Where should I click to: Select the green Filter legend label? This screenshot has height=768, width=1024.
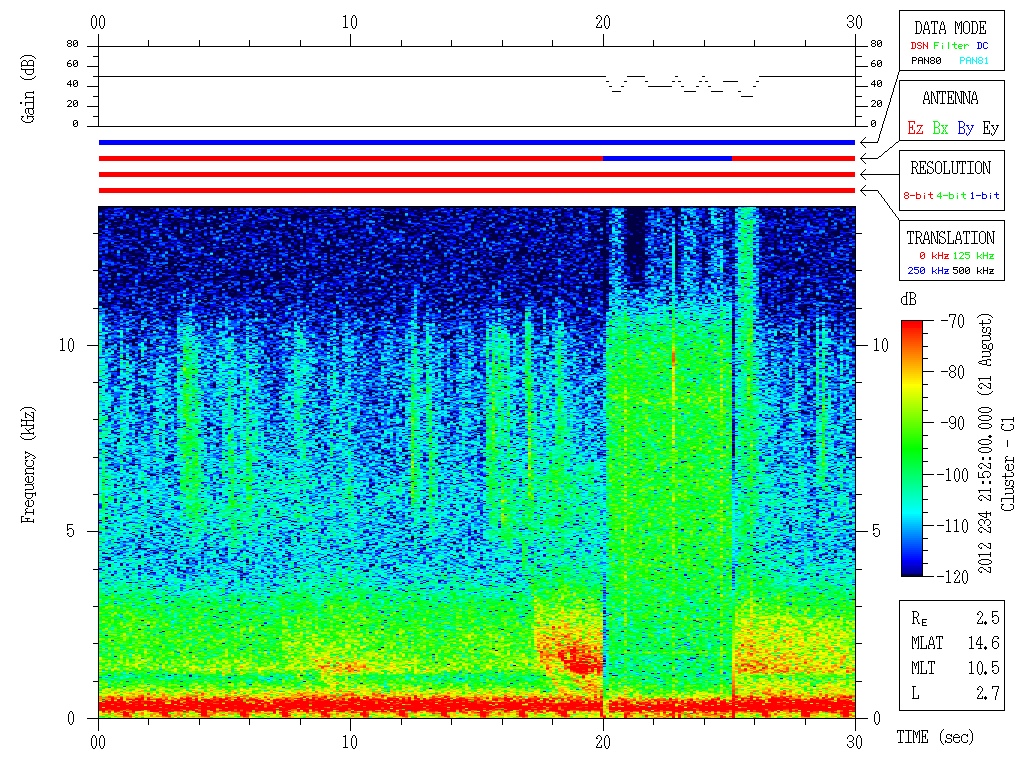pos(951,46)
